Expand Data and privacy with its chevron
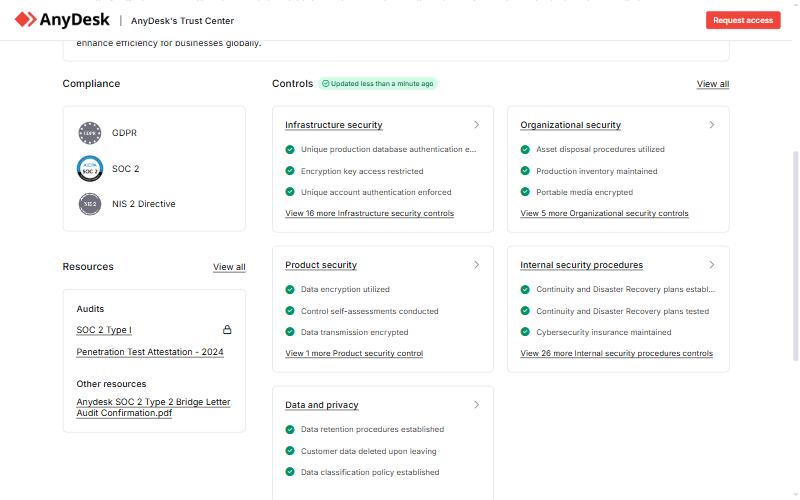Screen dimensions: 800x500 (x=477, y=405)
